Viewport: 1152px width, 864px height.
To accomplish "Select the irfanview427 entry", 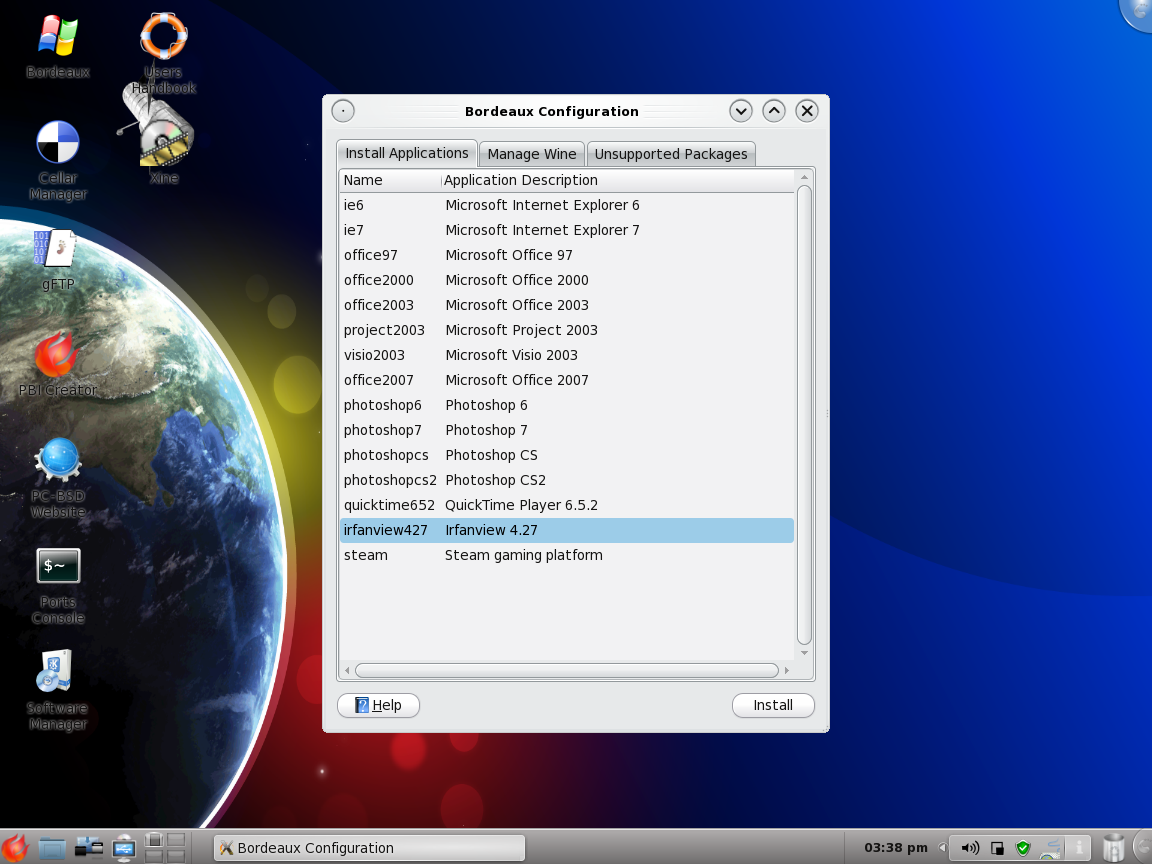I will [x=566, y=530].
